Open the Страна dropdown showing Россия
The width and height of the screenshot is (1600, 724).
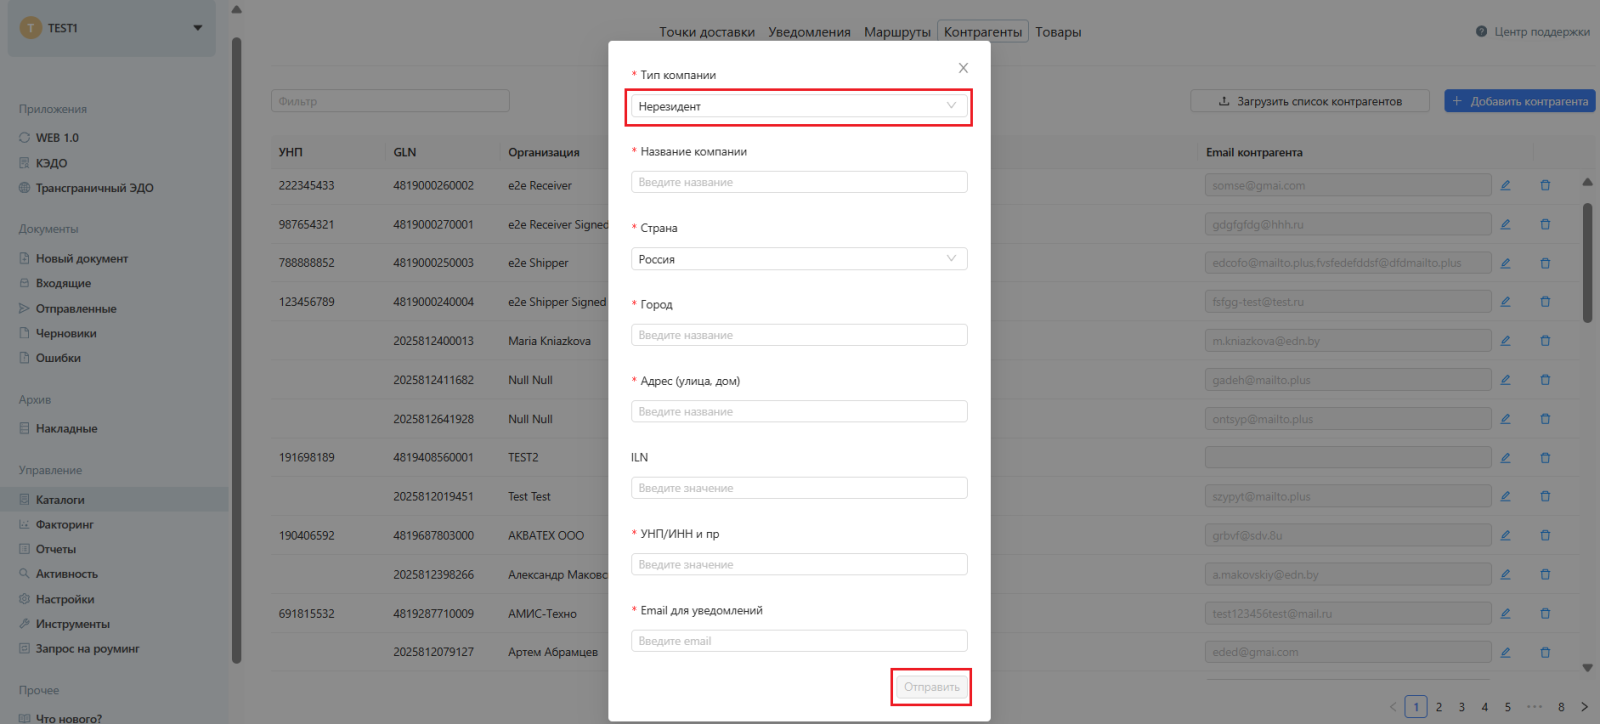[x=799, y=259]
